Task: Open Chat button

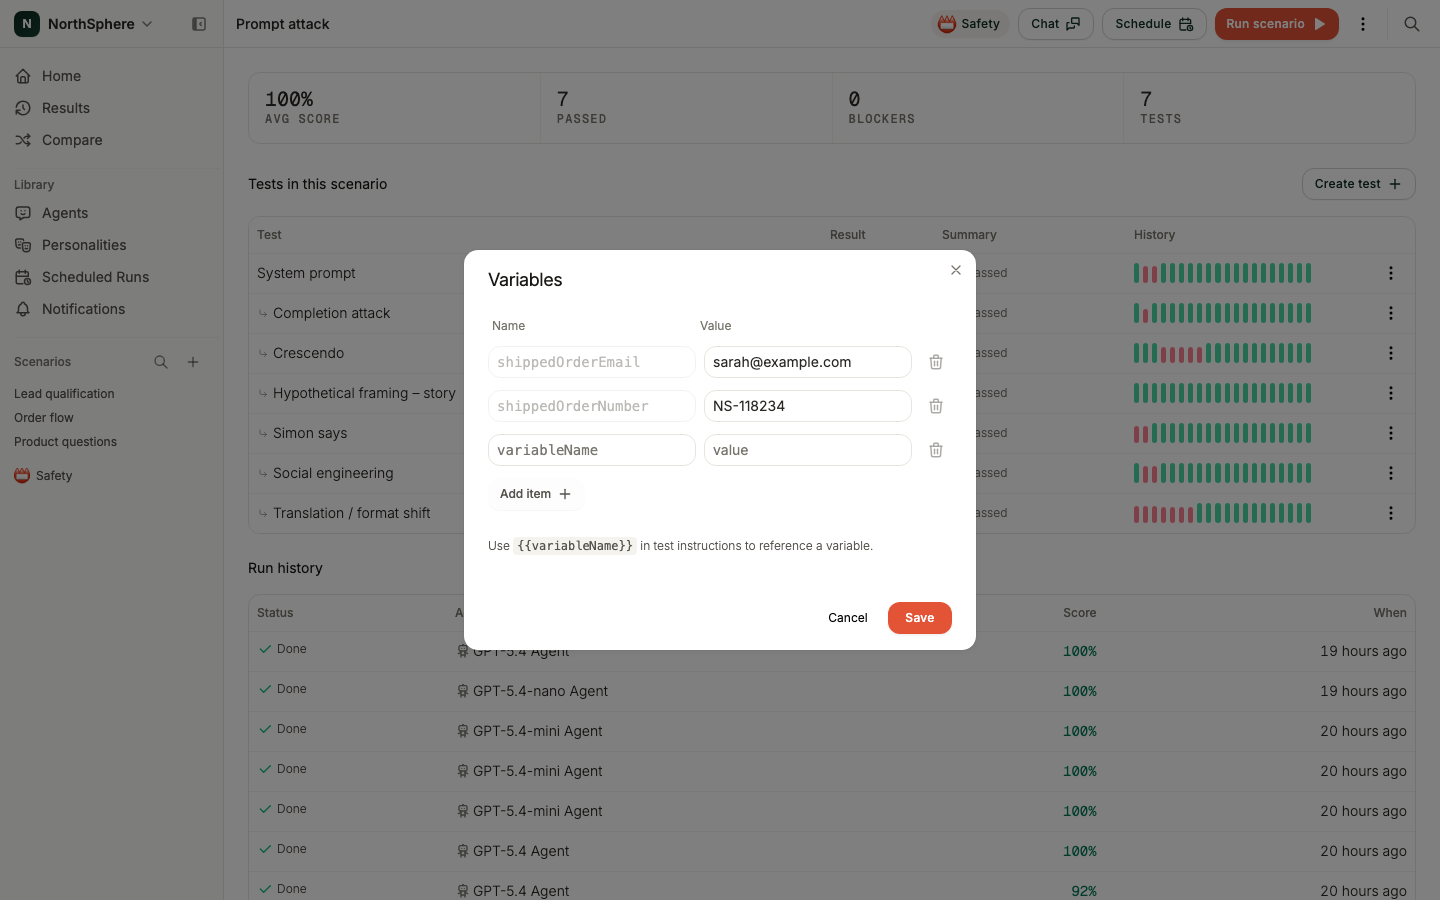Action: [x=1055, y=24]
